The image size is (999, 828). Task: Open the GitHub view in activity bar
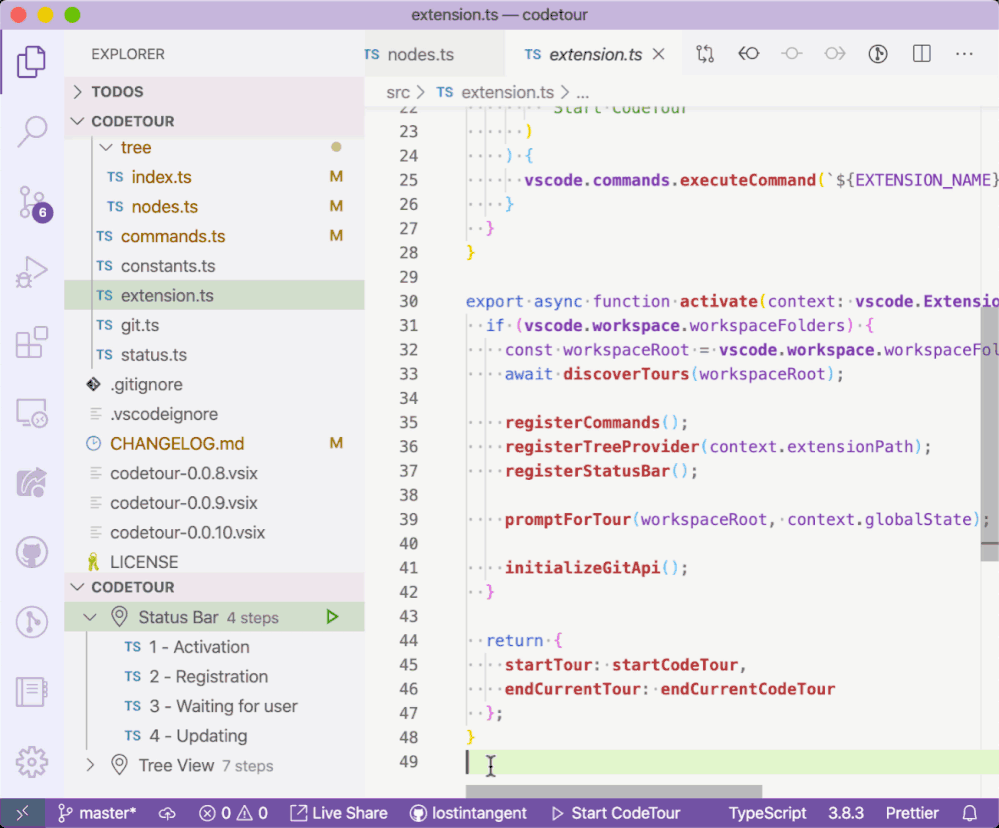[x=31, y=552]
